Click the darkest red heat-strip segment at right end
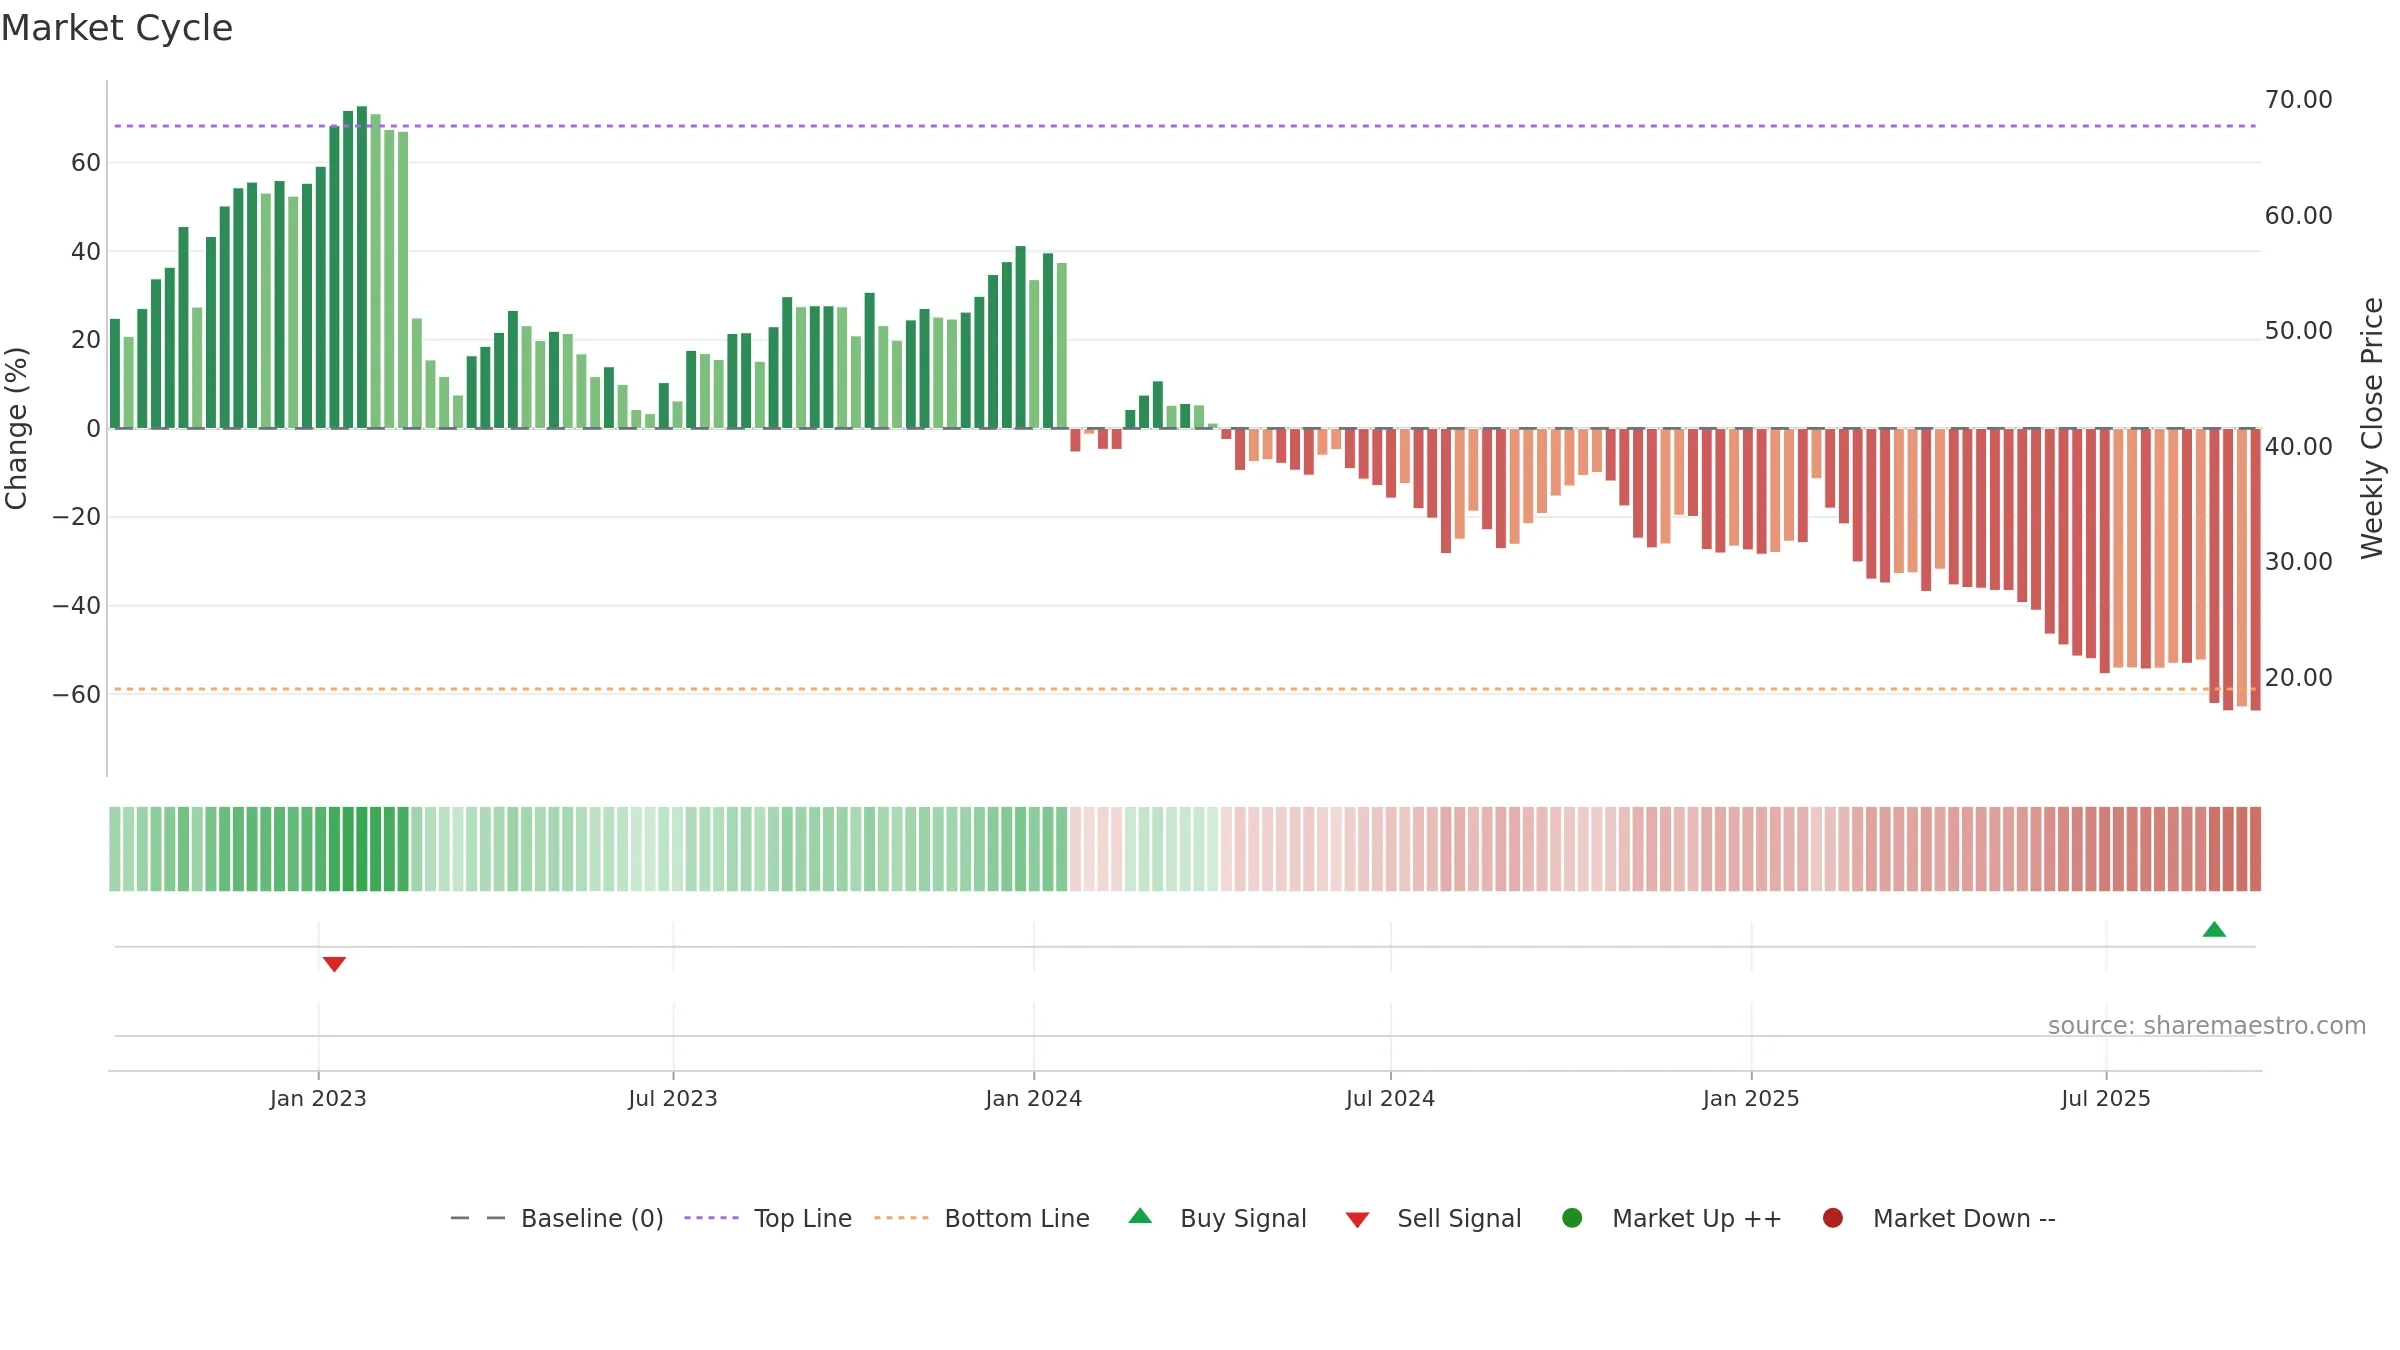Viewport: 2400px width, 1350px height. coord(2255,849)
